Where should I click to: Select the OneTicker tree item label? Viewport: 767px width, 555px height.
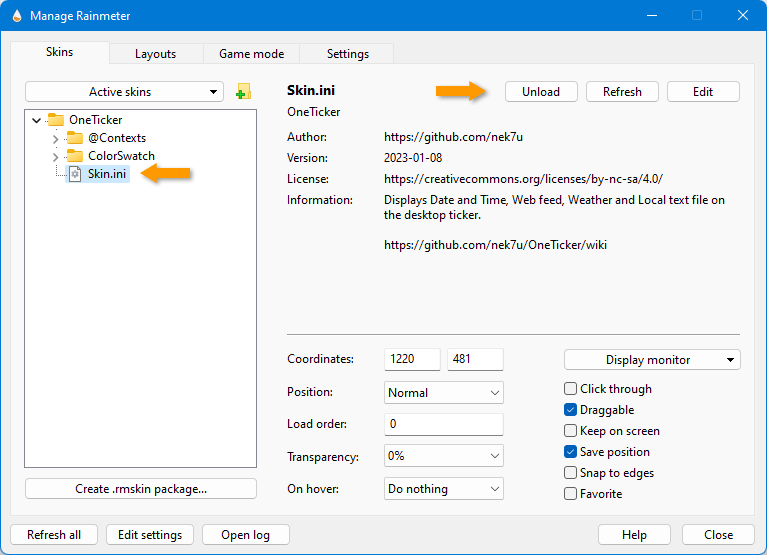(95, 120)
